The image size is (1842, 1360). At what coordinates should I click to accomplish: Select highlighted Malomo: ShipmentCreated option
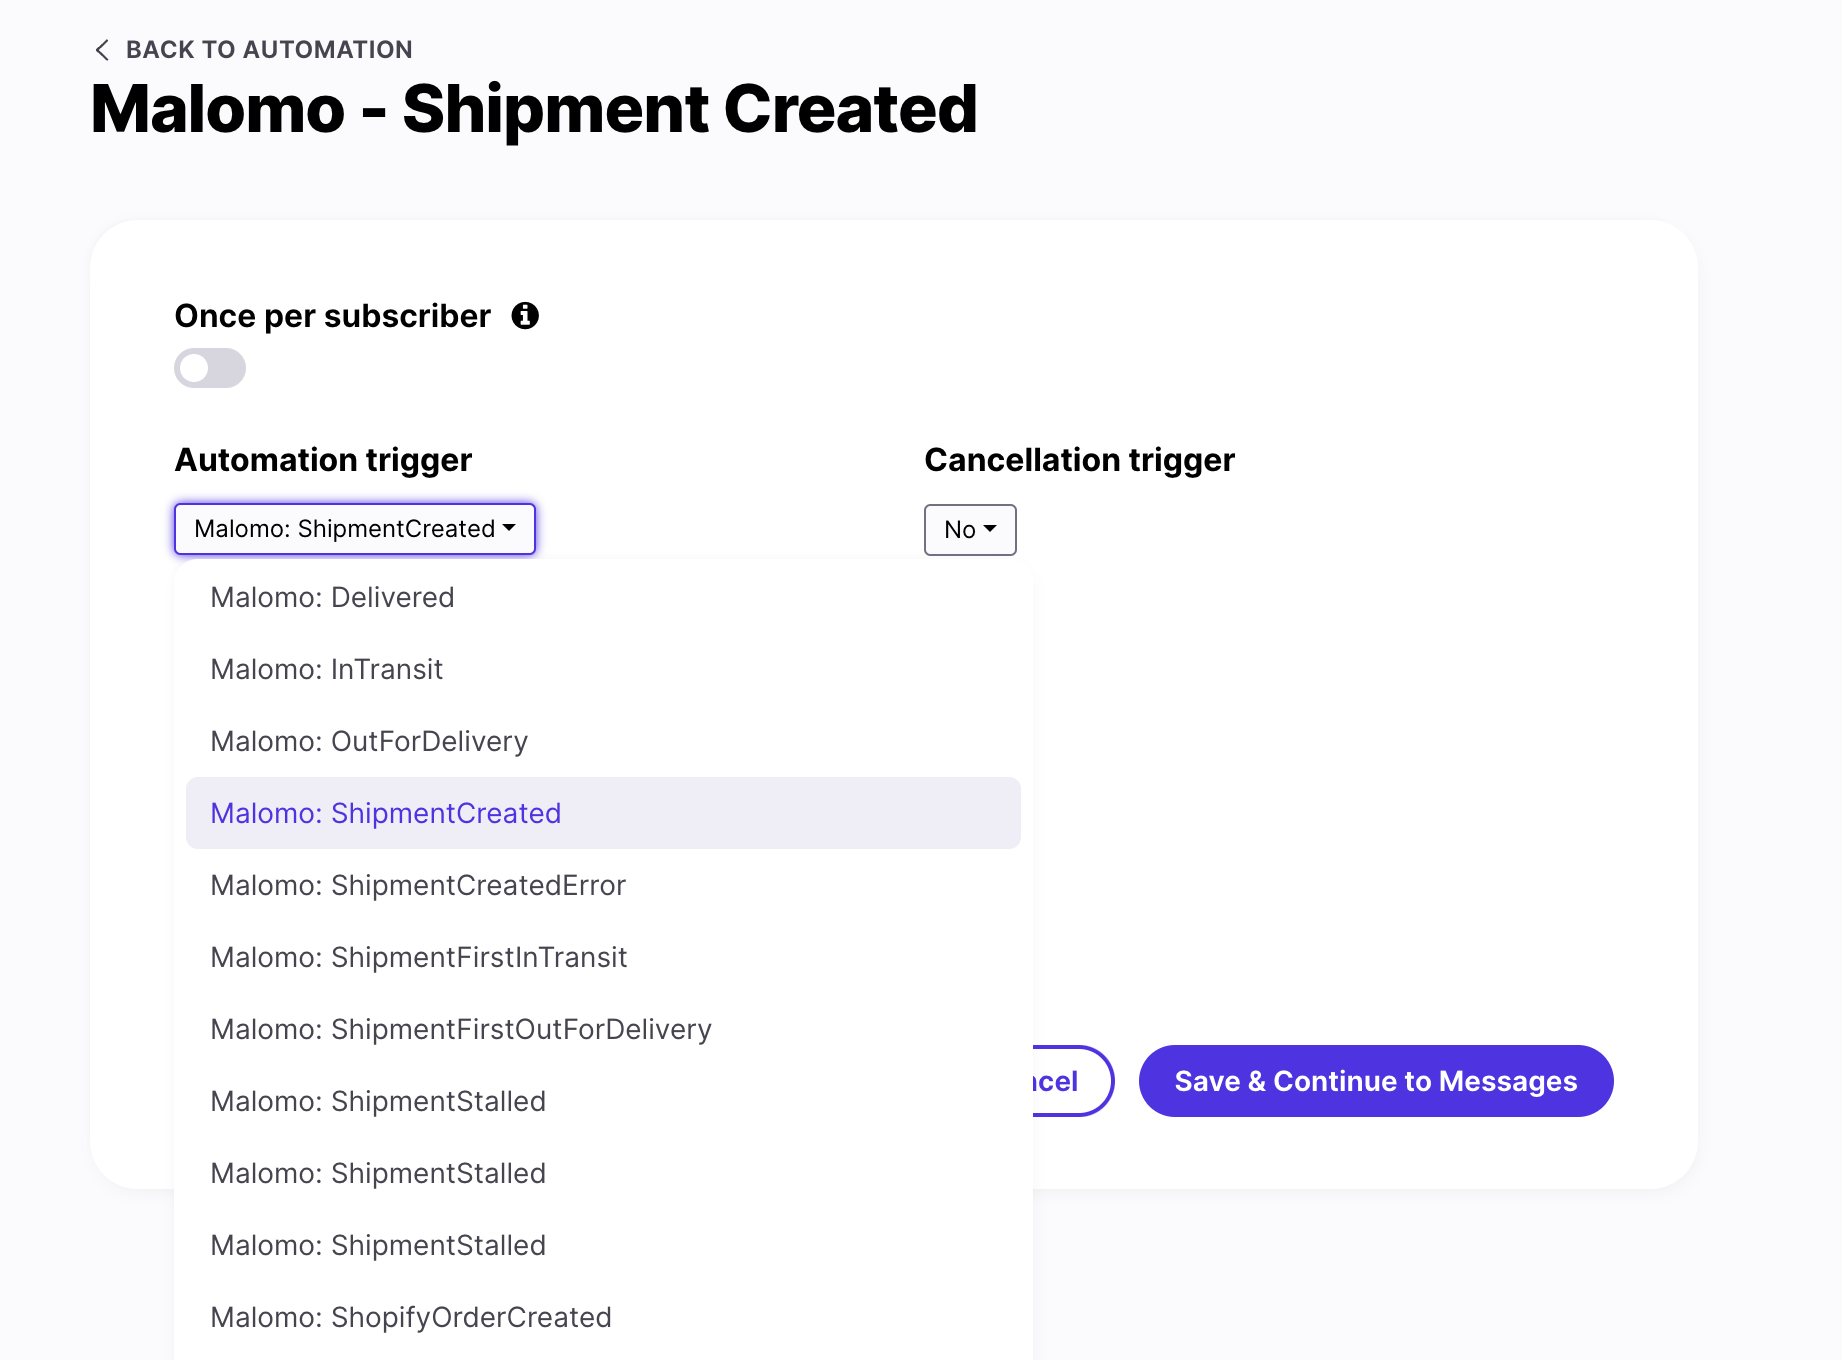(386, 814)
